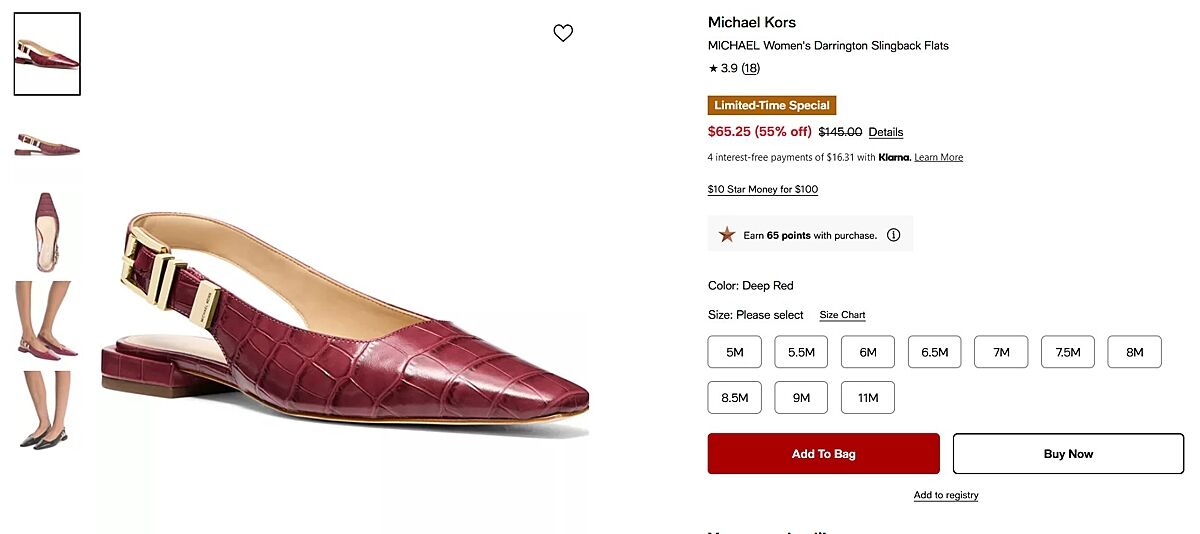Show the top-view shoe thumbnail
Screen dimensions: 1200x534
tap(47, 232)
